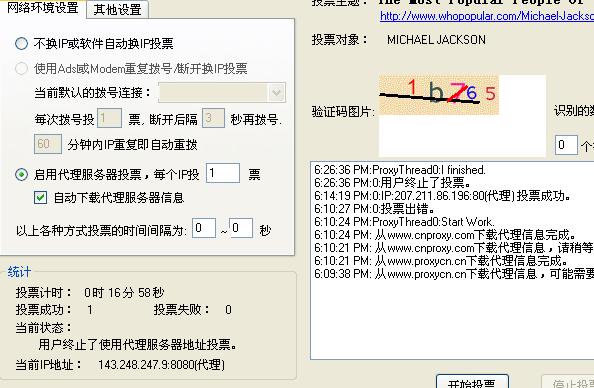Image resolution: width=594 pixels, height=388 pixels.
Task: Select the Ads/Modem 重复拨号 radio option
Action: pyautogui.click(x=22, y=69)
